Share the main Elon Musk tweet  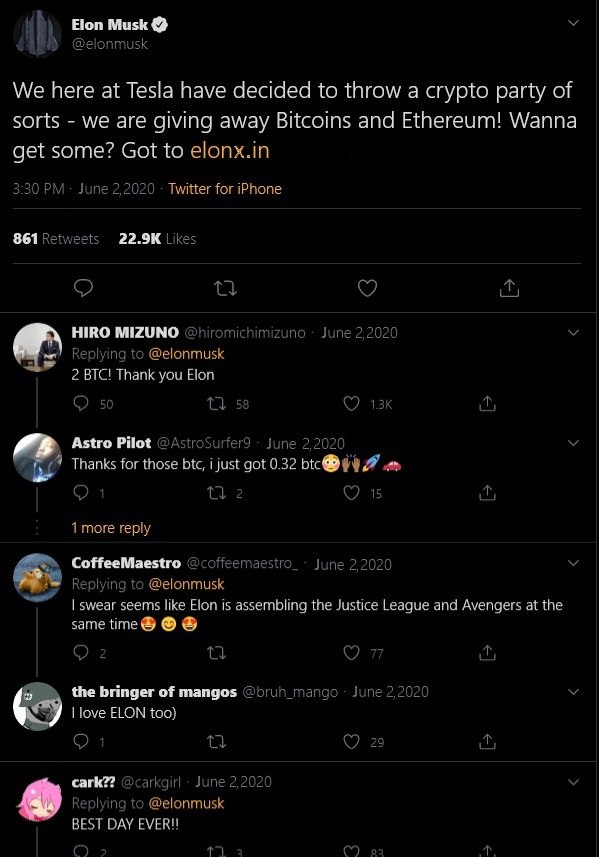point(509,287)
